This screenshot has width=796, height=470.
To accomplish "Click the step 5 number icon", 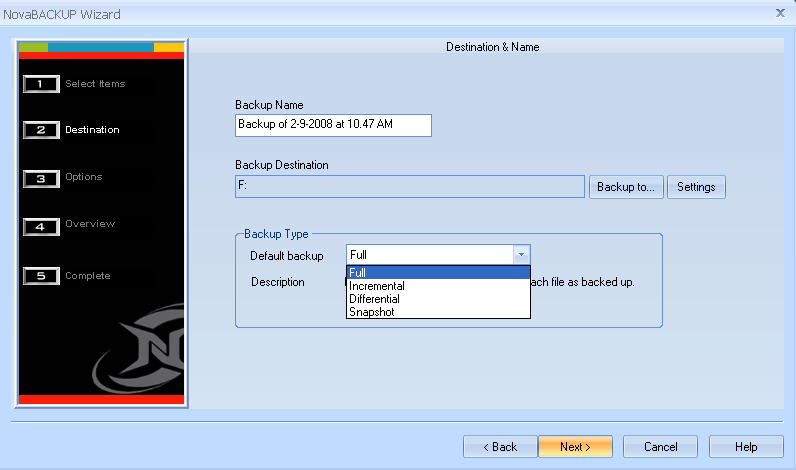I will coord(41,276).
